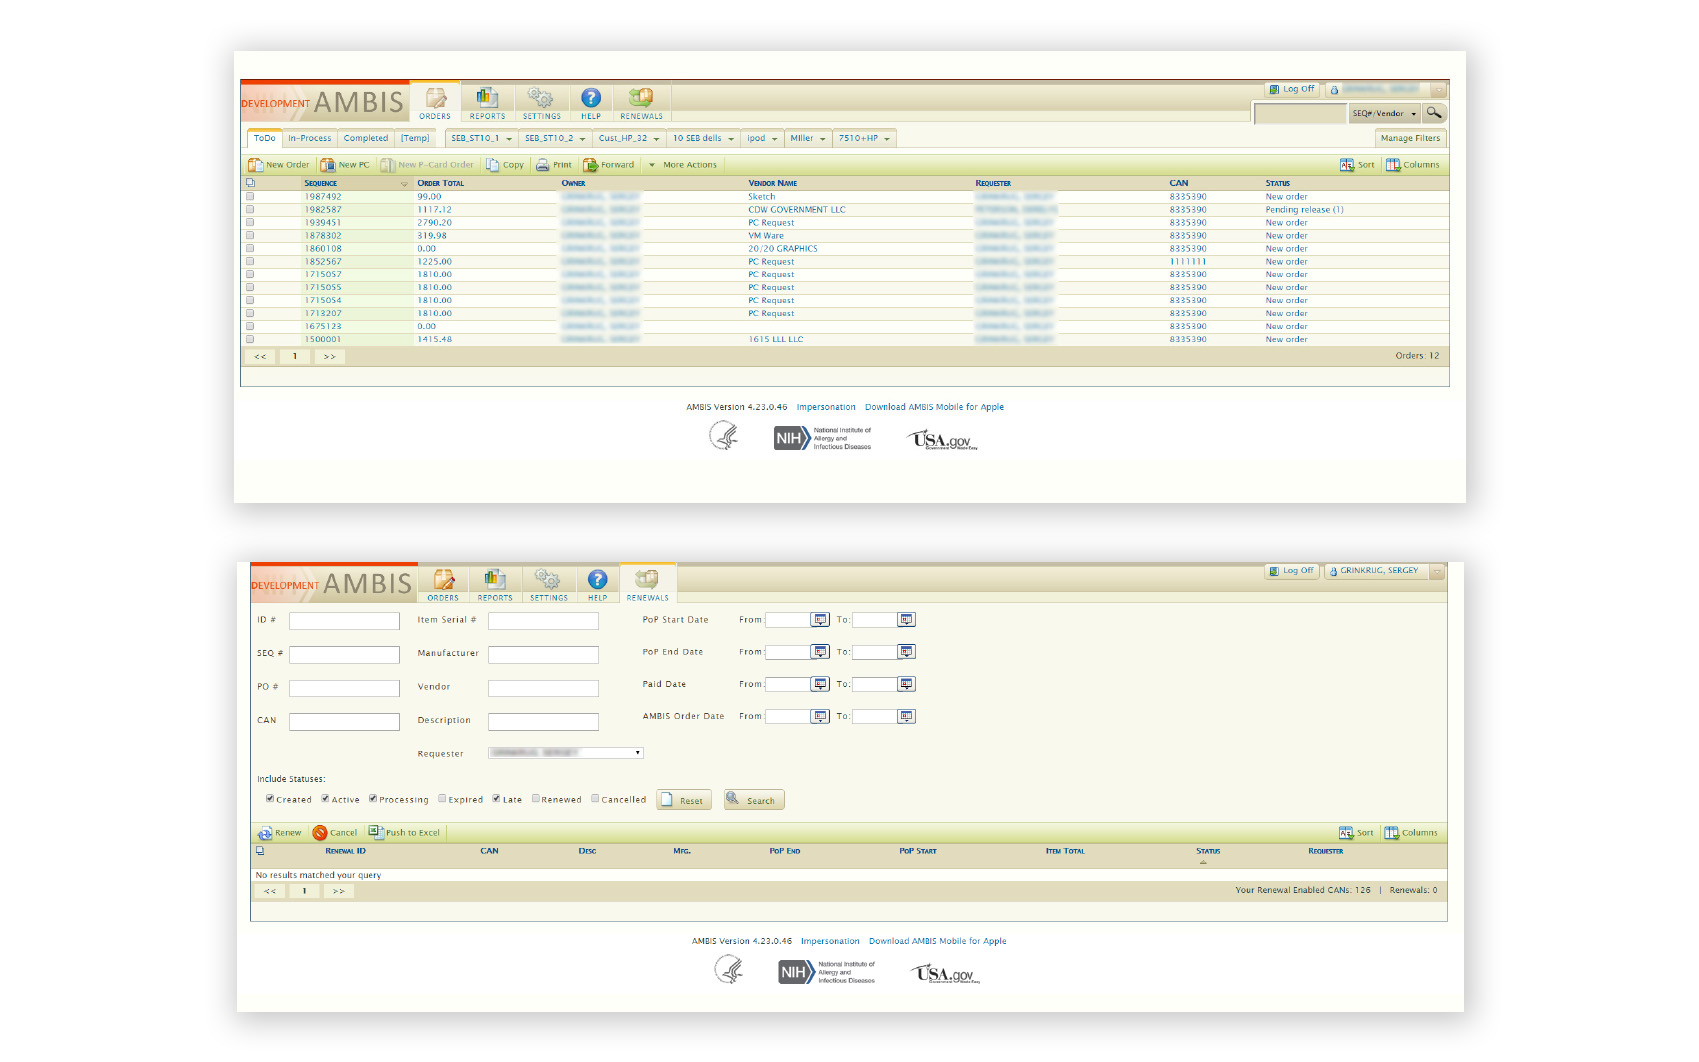Image resolution: width=1699 pixels, height=1062 pixels.
Task: Click the Renew icon in renewals toolbar
Action: 265,833
